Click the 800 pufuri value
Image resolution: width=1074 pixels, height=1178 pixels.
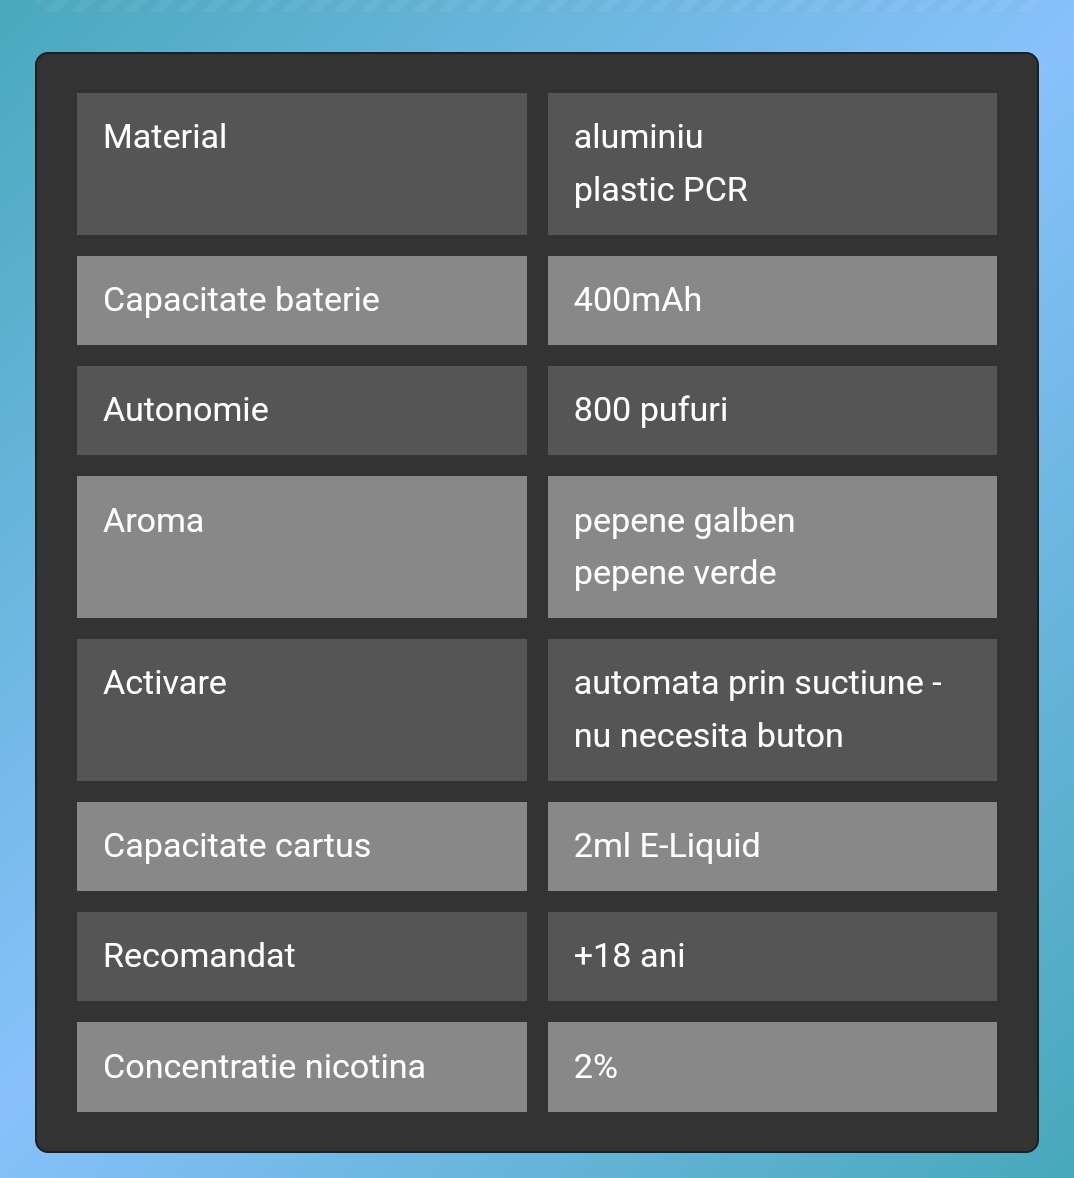click(650, 410)
